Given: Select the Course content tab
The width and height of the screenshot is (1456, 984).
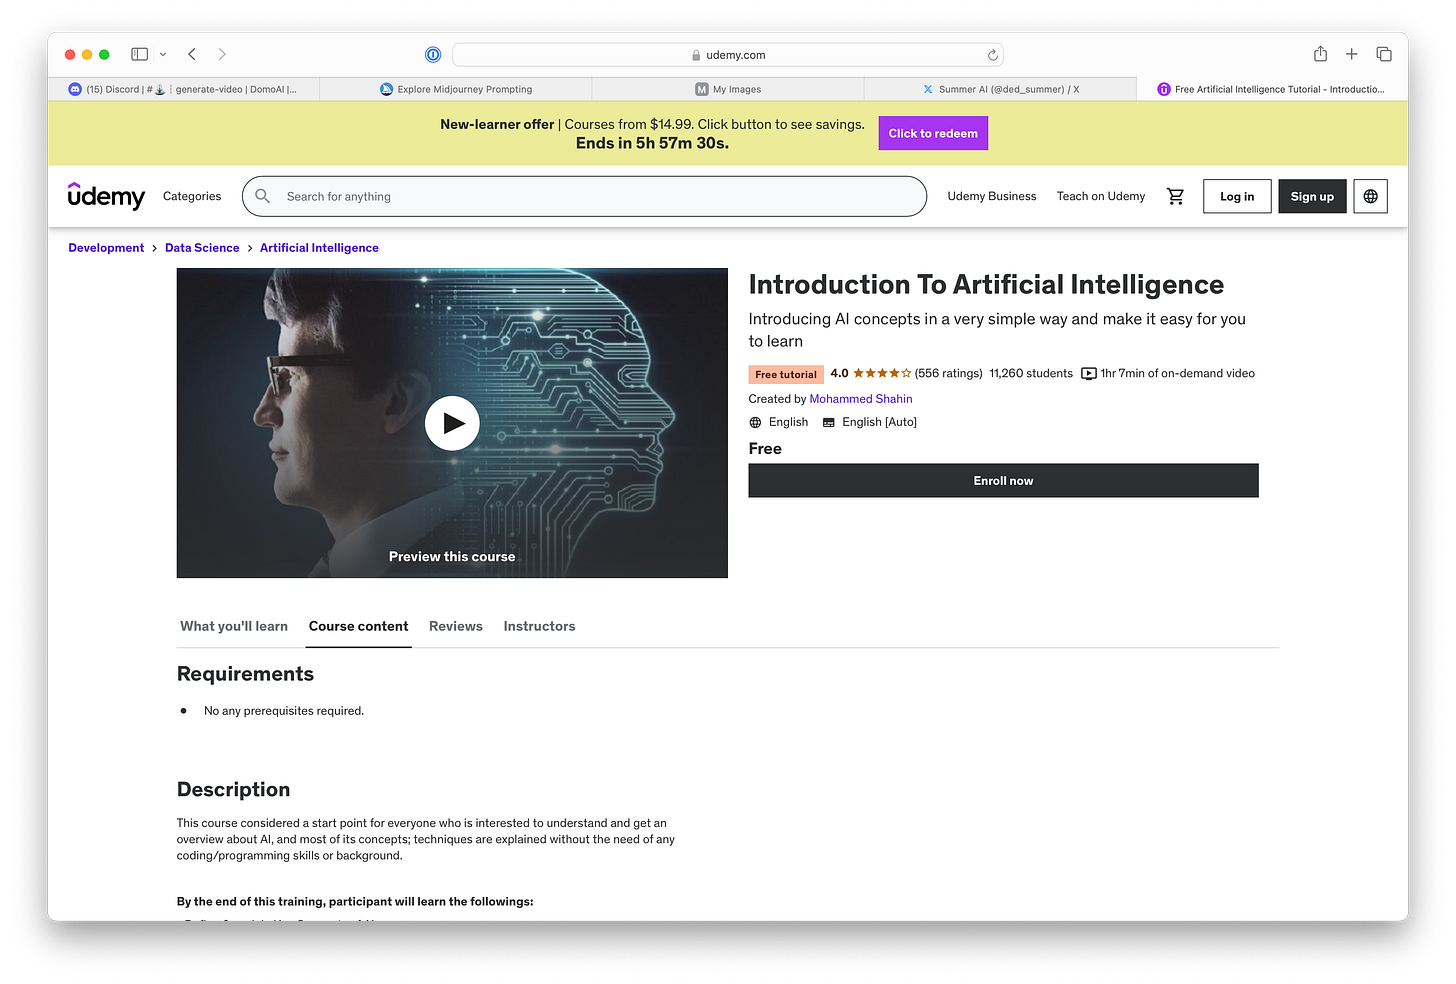Looking at the screenshot, I should (x=358, y=626).
